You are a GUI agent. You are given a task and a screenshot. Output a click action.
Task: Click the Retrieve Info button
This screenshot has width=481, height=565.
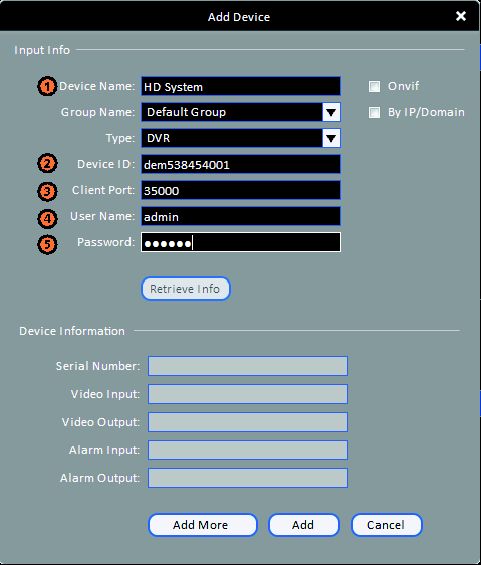[186, 289]
